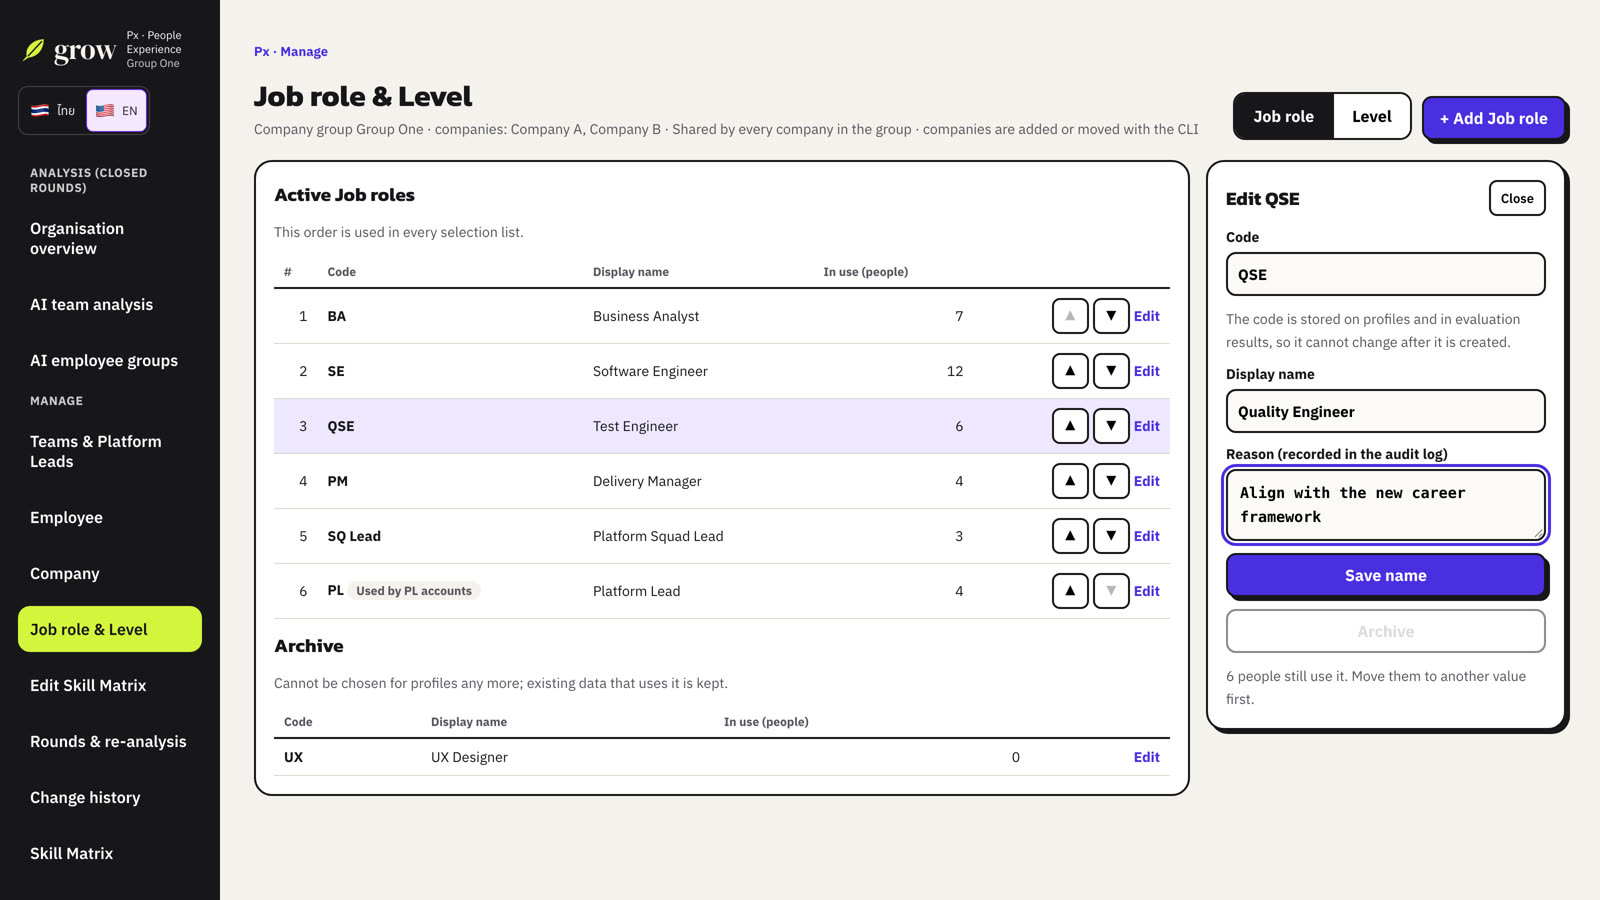This screenshot has height=900, width=1600.
Task: Move Delivery Manager row down
Action: point(1111,481)
